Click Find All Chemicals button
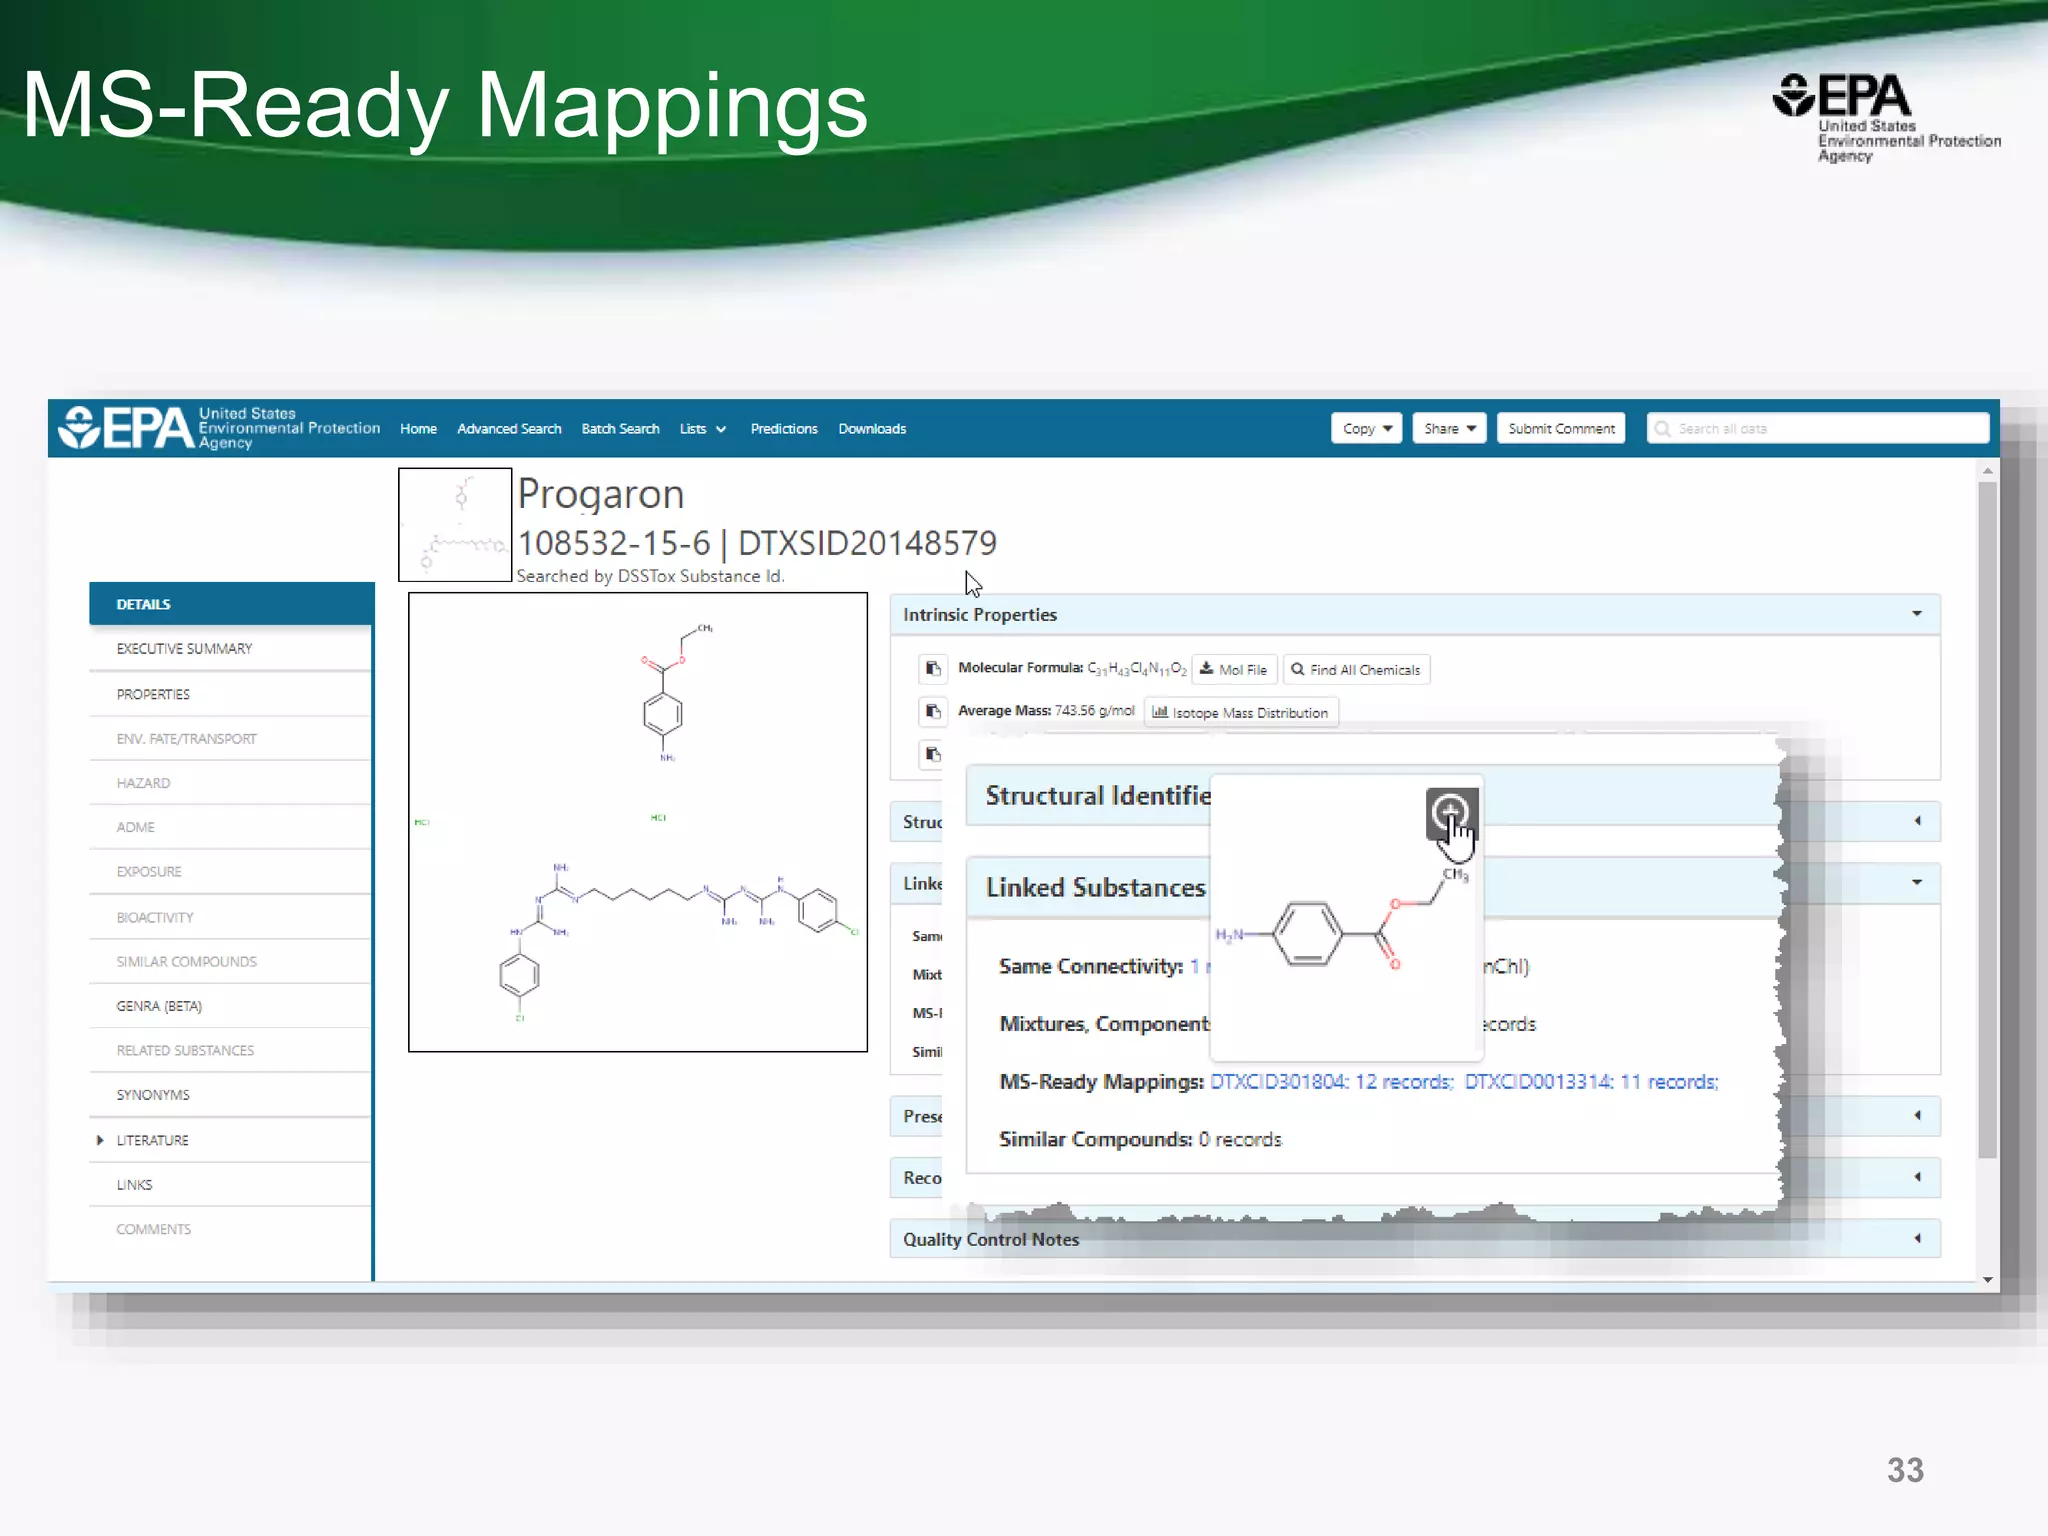The width and height of the screenshot is (2048, 1536). click(1356, 669)
